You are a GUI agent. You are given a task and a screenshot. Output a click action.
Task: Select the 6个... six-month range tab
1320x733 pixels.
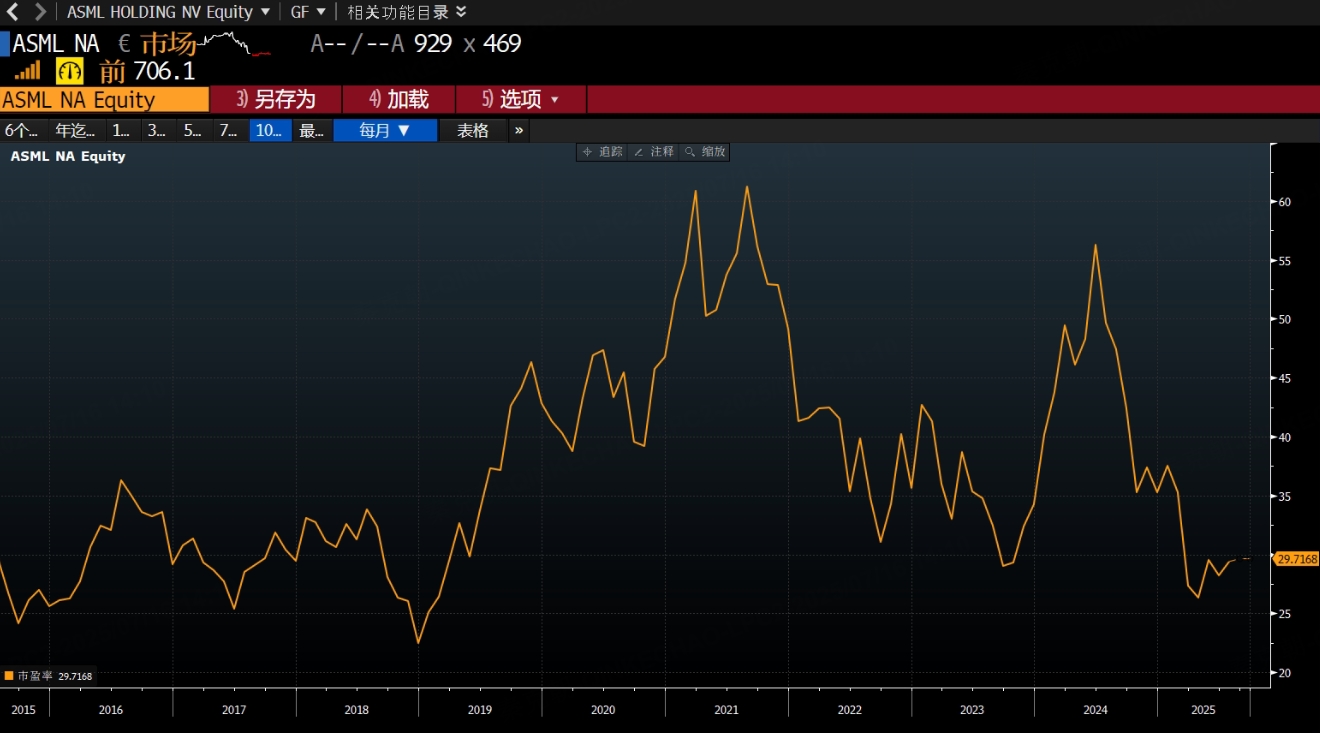point(22,130)
